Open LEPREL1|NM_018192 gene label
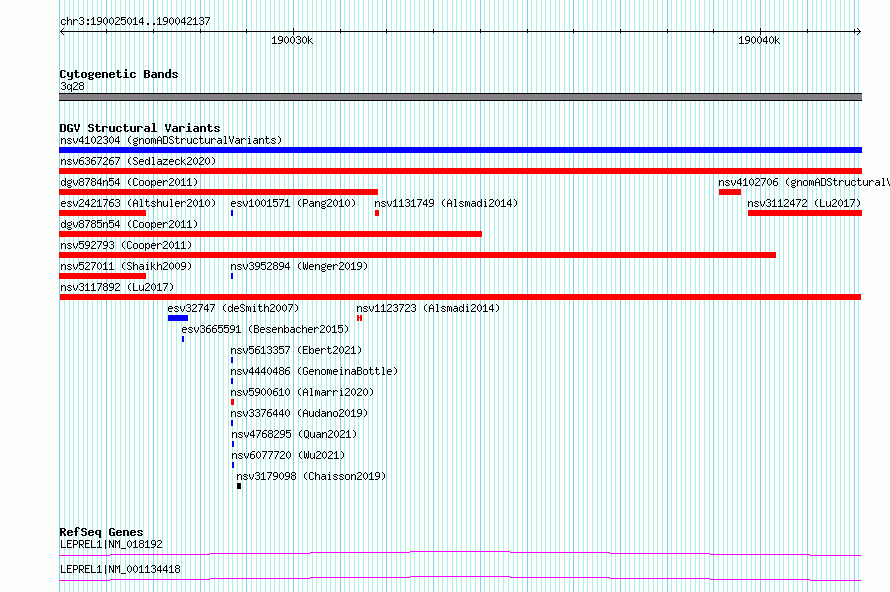This screenshot has width=890, height=592. tap(111, 544)
